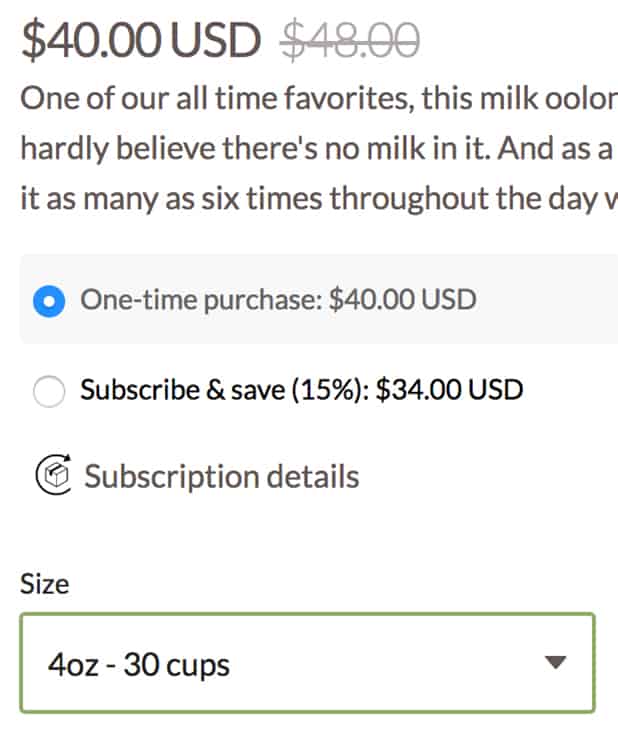Image resolution: width=618 pixels, height=733 pixels.
Task: Click the word 'cups' in size selector
Action: coord(197,664)
